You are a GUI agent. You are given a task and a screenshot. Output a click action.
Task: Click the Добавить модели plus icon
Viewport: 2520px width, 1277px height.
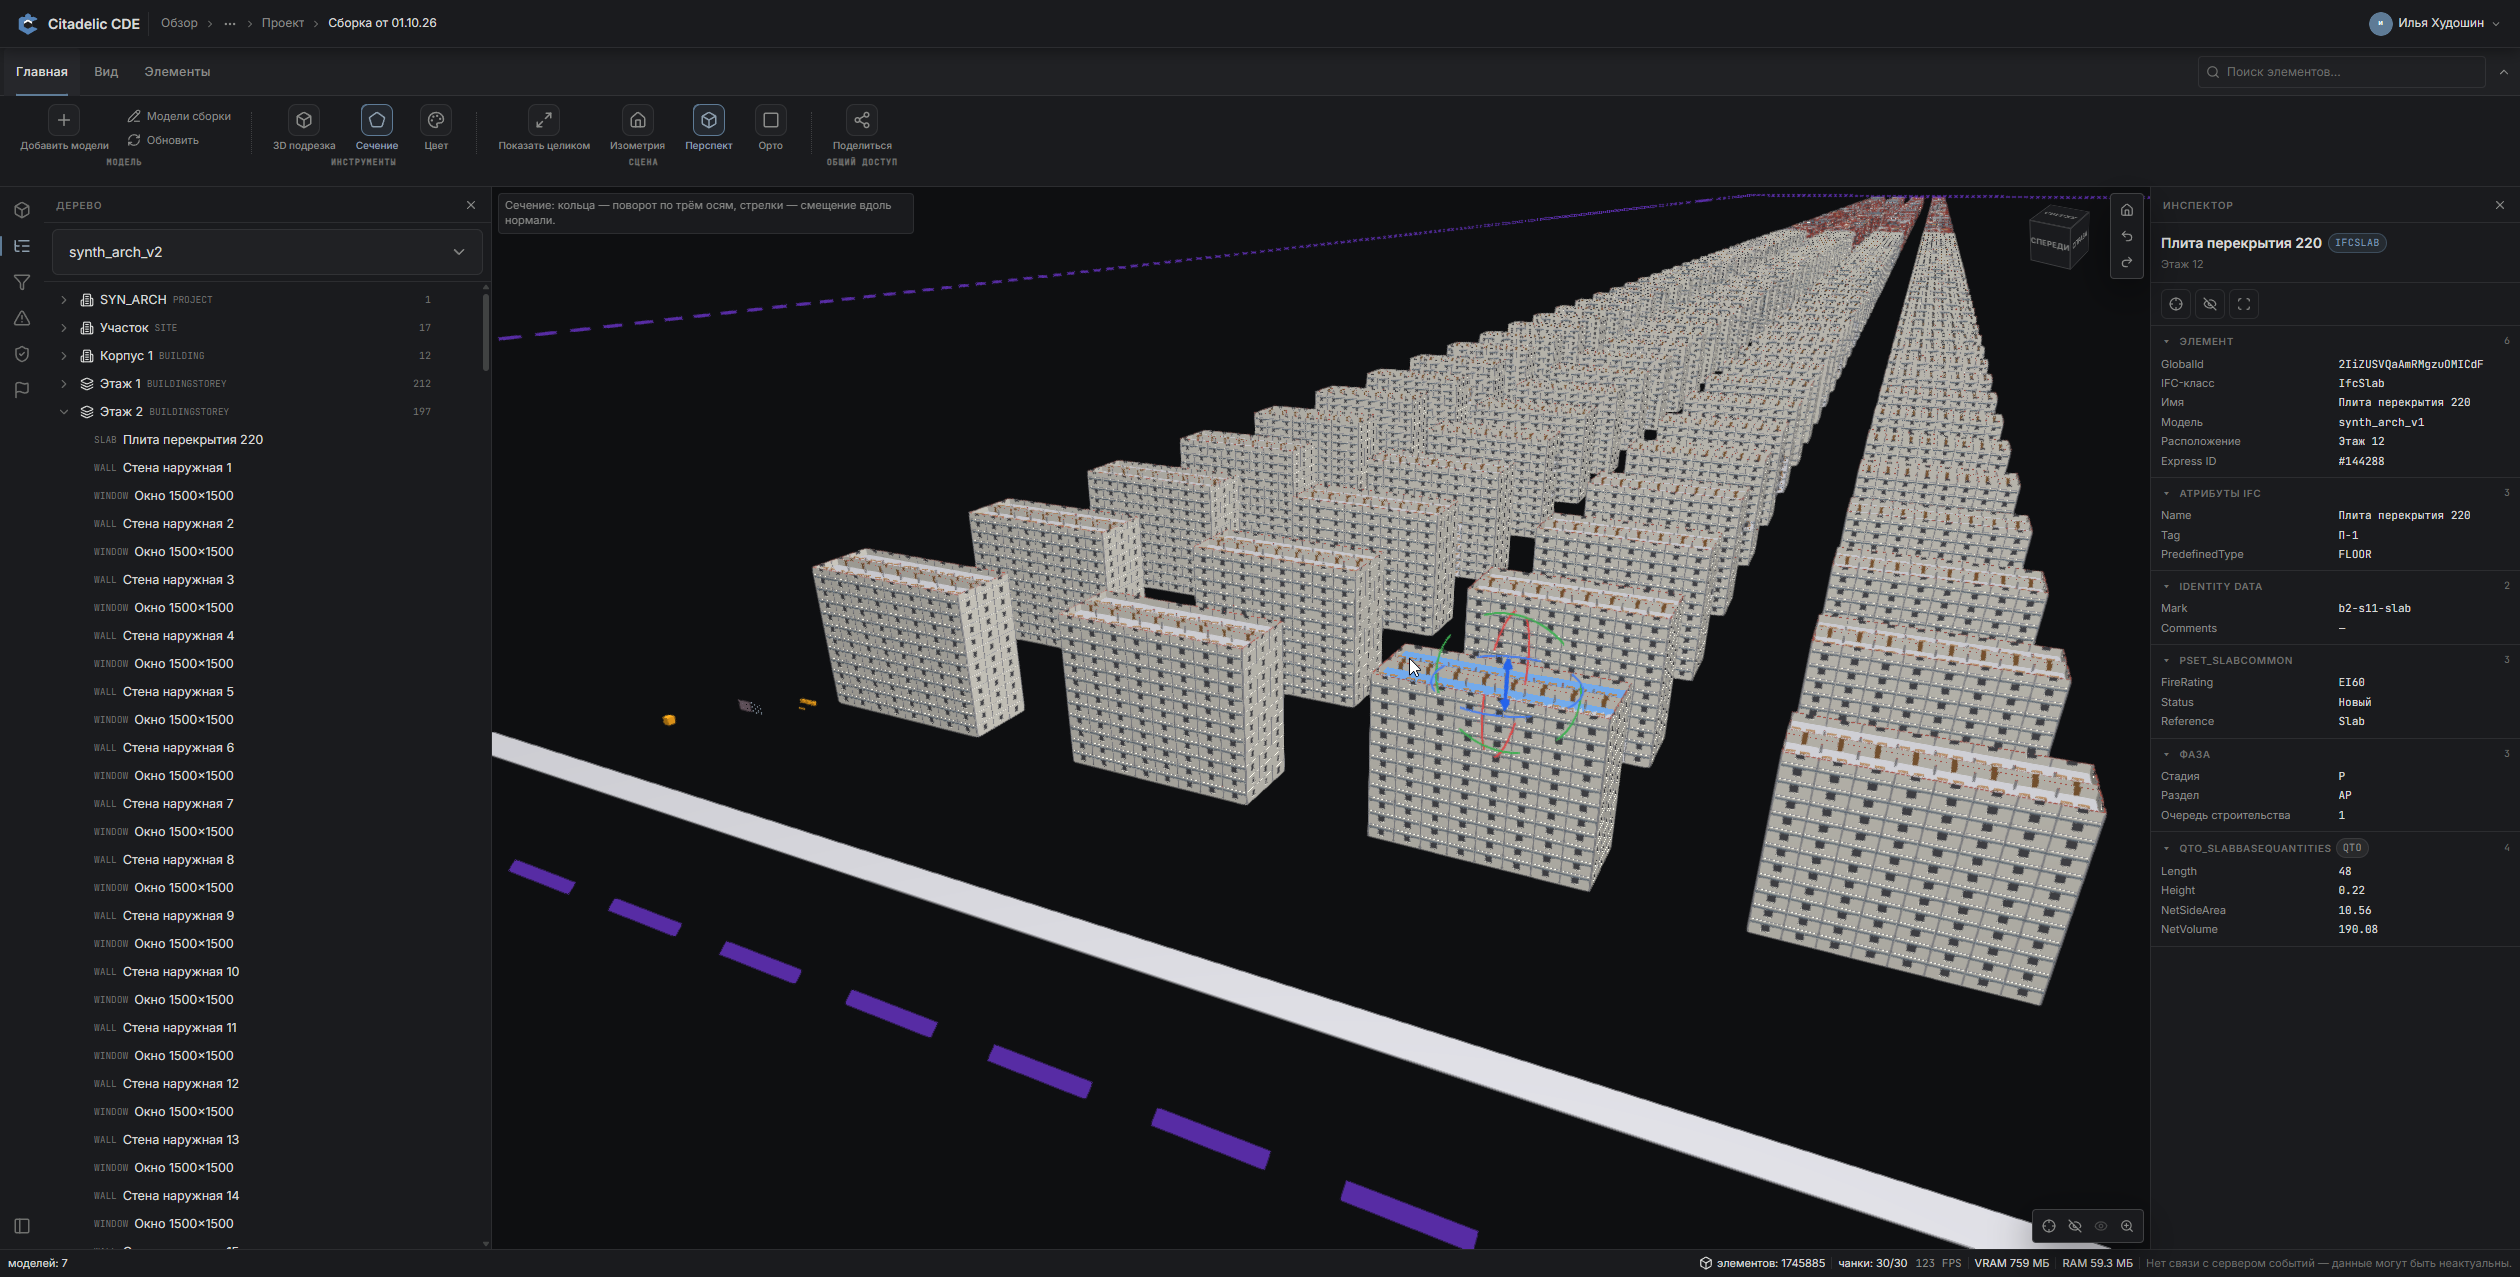pos(63,120)
